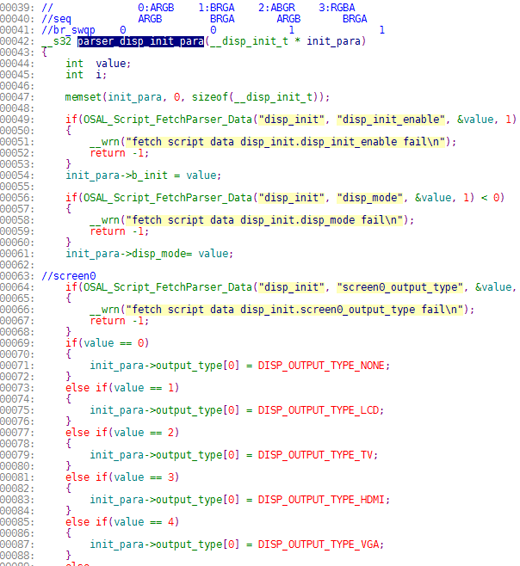Screen dimensions: 520x566
Task: Click "3:RGBA" in the top comment
Action: (337, 8)
